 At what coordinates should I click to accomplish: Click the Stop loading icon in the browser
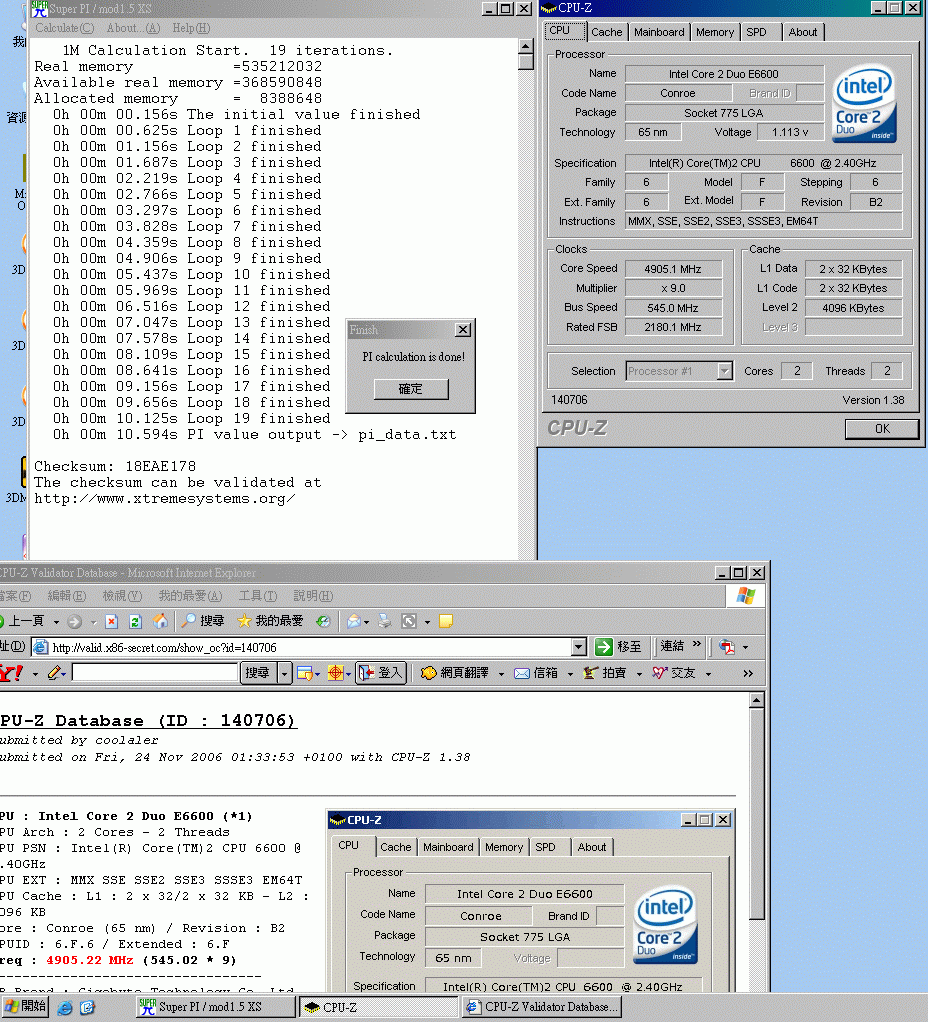click(112, 620)
